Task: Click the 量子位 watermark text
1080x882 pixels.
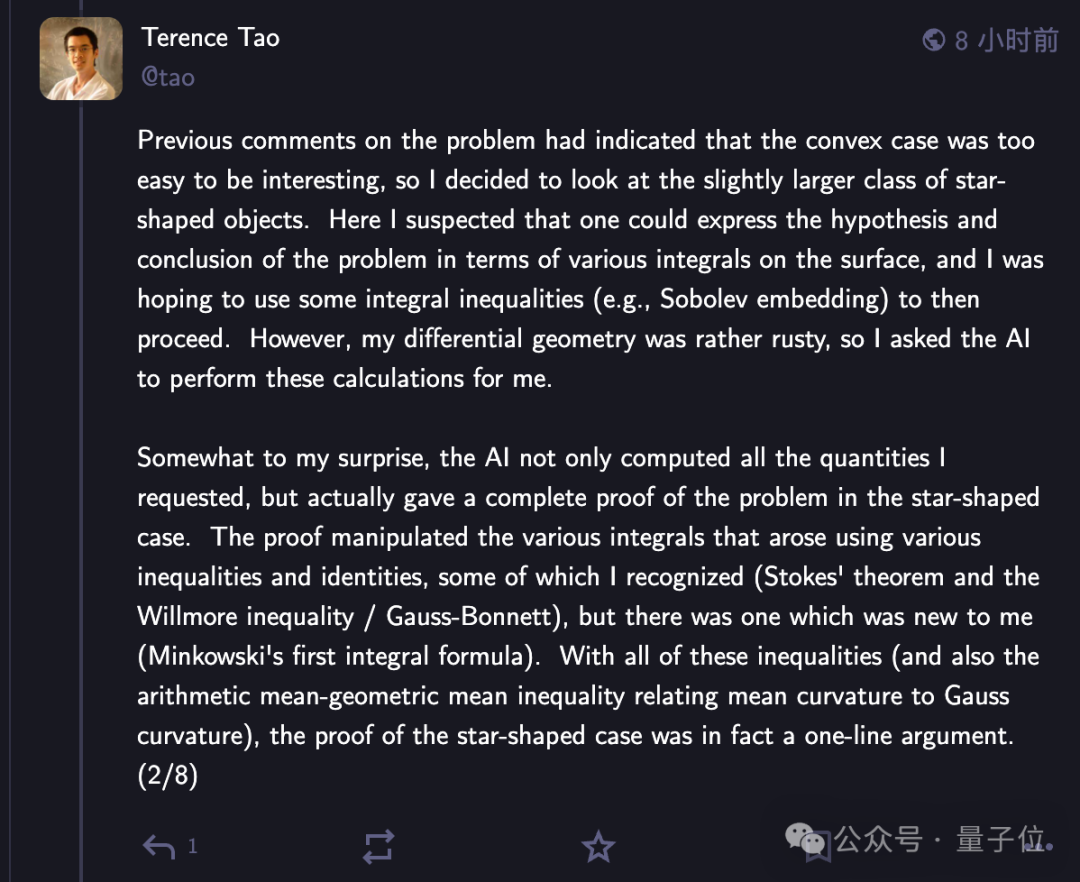Action: pos(999,838)
